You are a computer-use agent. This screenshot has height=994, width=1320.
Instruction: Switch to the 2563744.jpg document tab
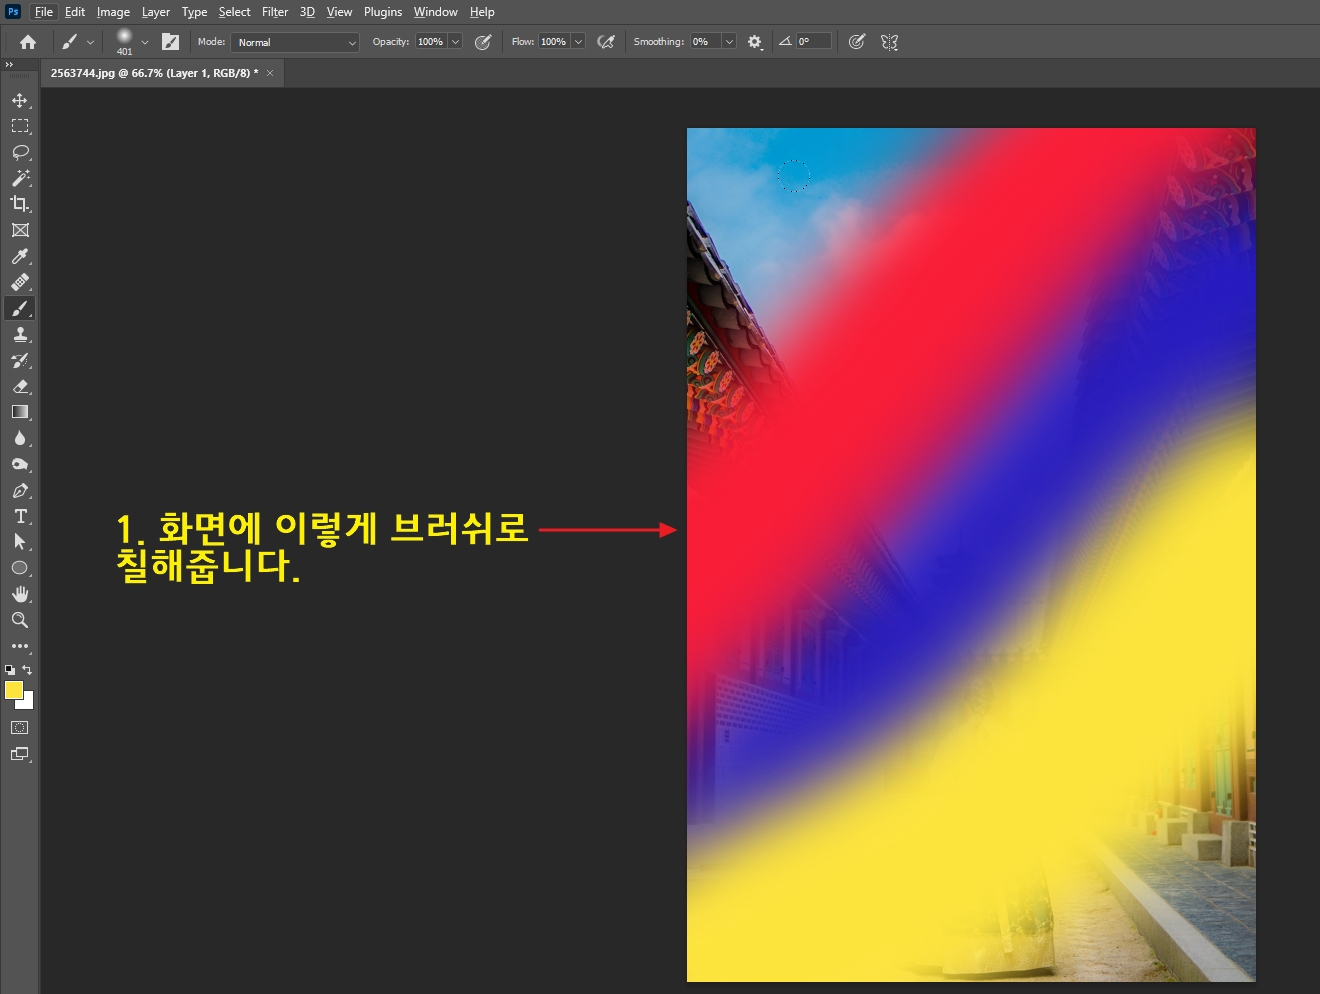pos(154,73)
